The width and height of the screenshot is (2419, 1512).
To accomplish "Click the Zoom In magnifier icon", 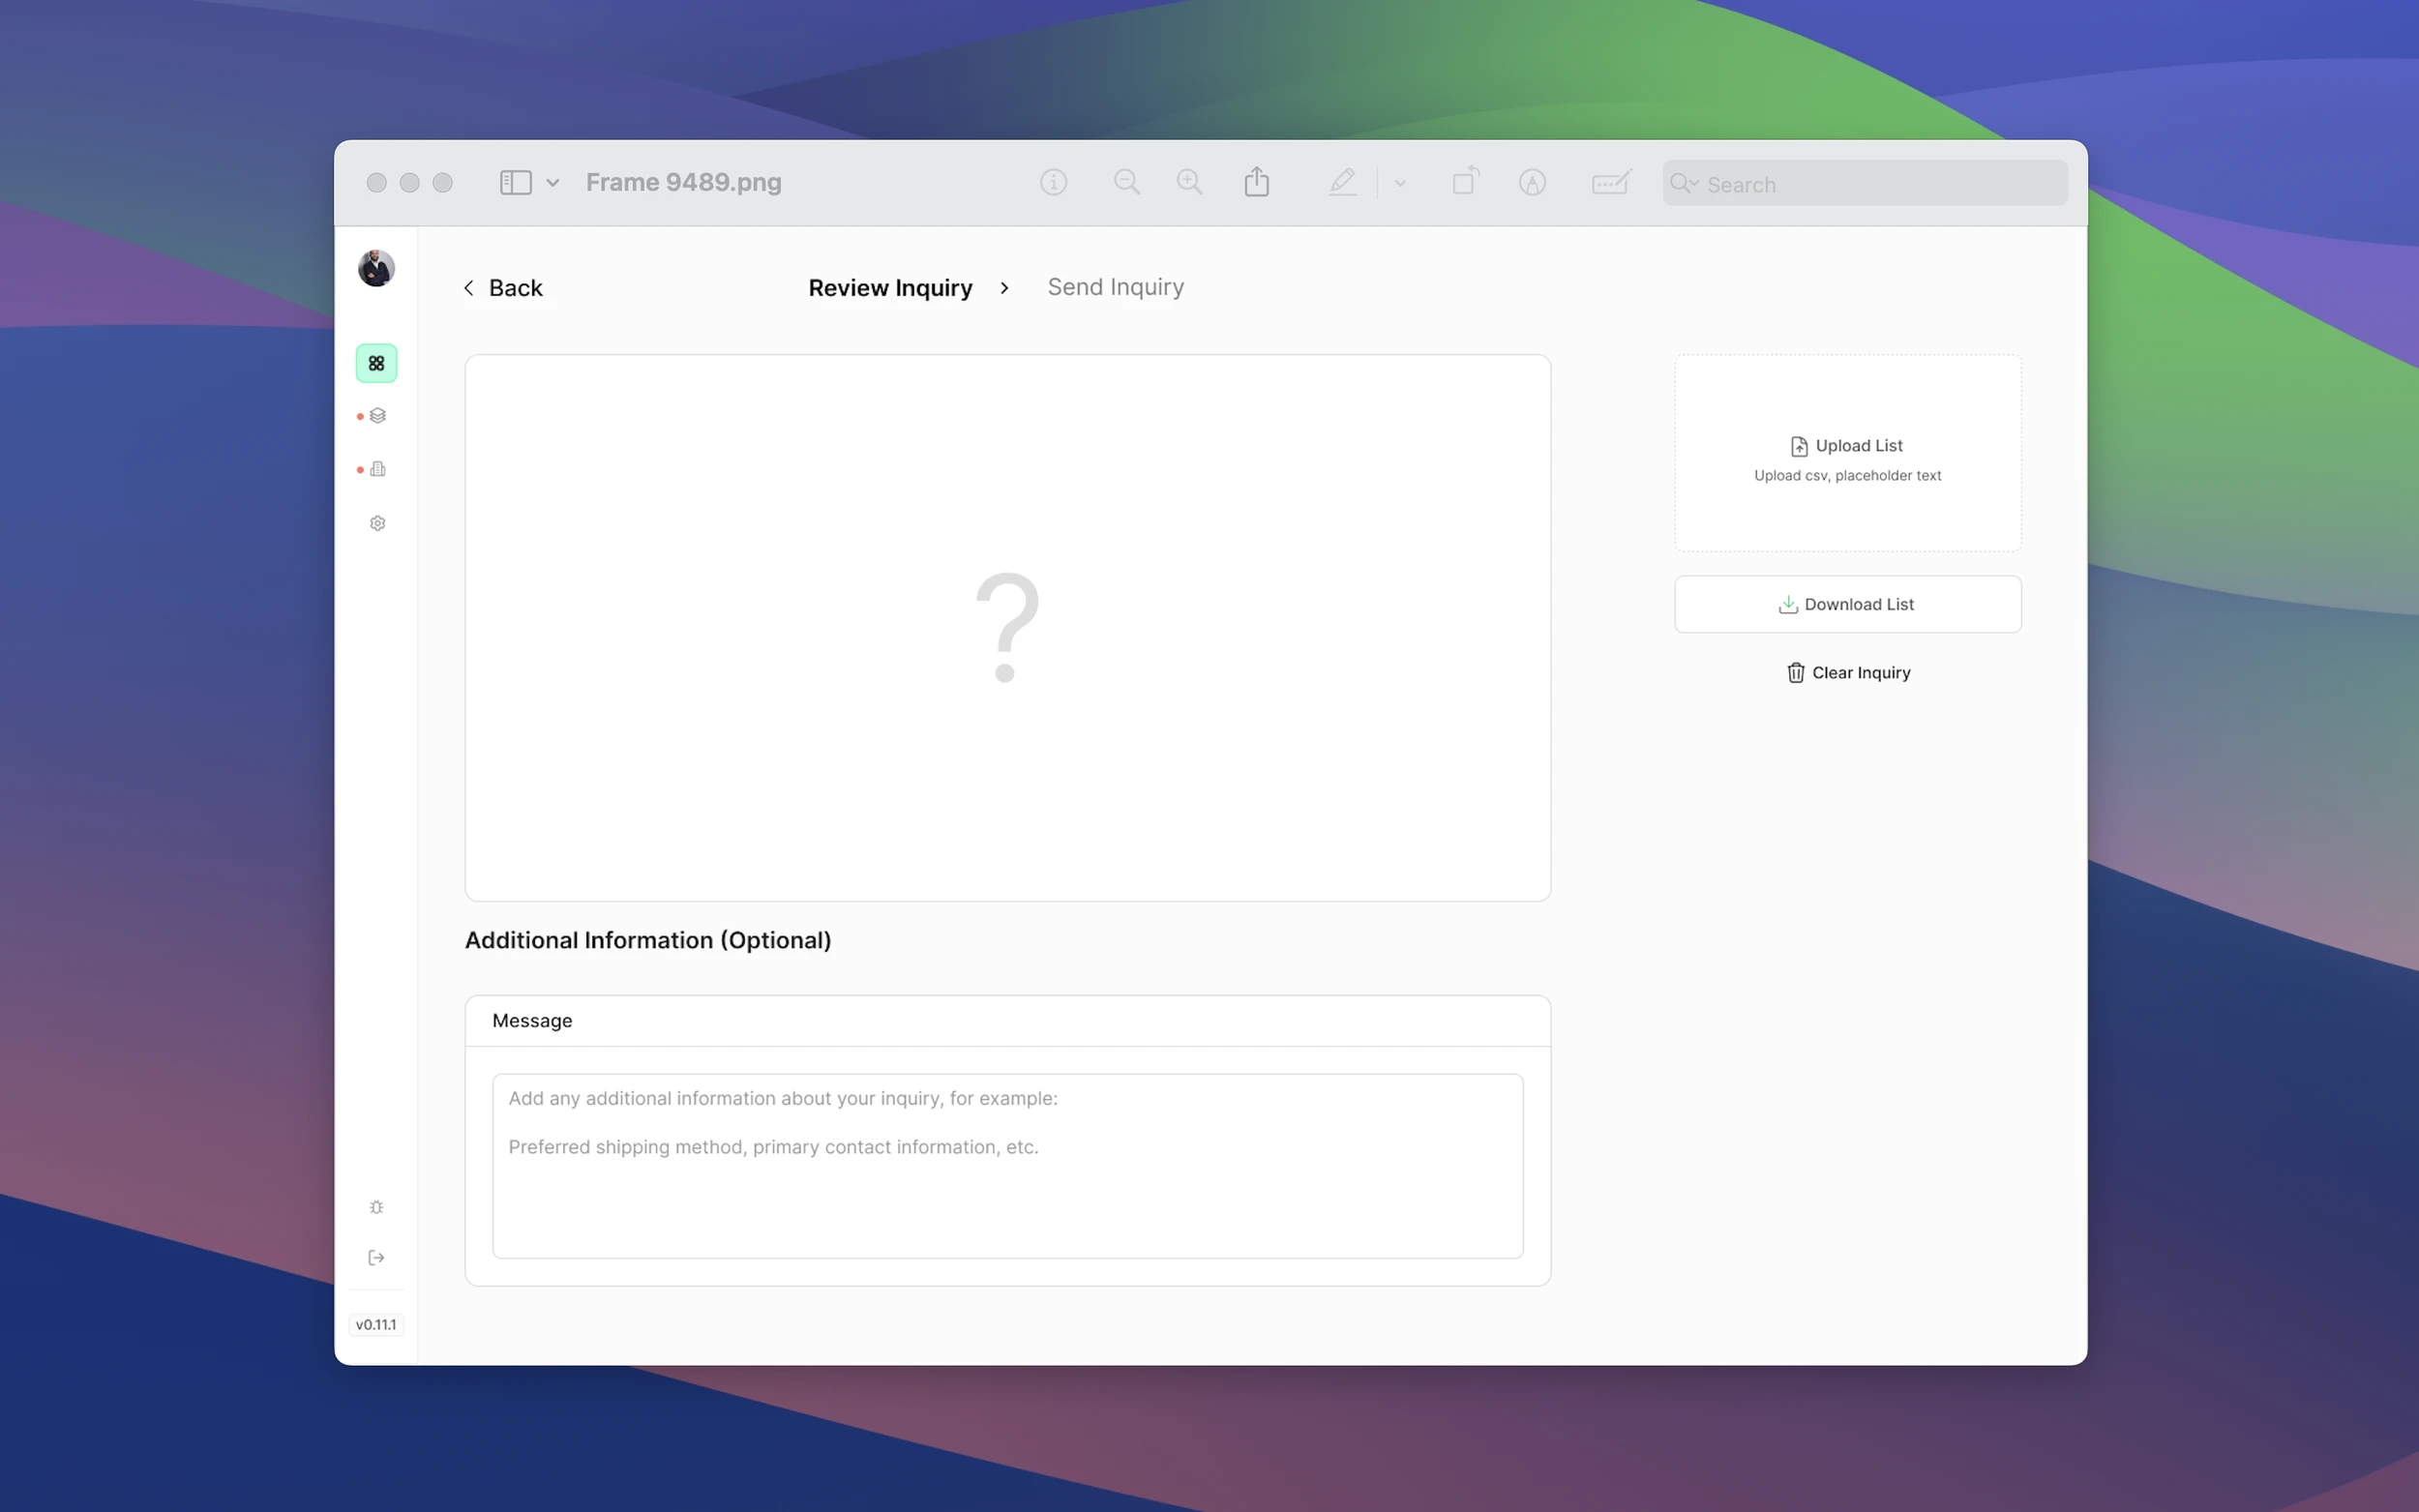I will [x=1189, y=182].
